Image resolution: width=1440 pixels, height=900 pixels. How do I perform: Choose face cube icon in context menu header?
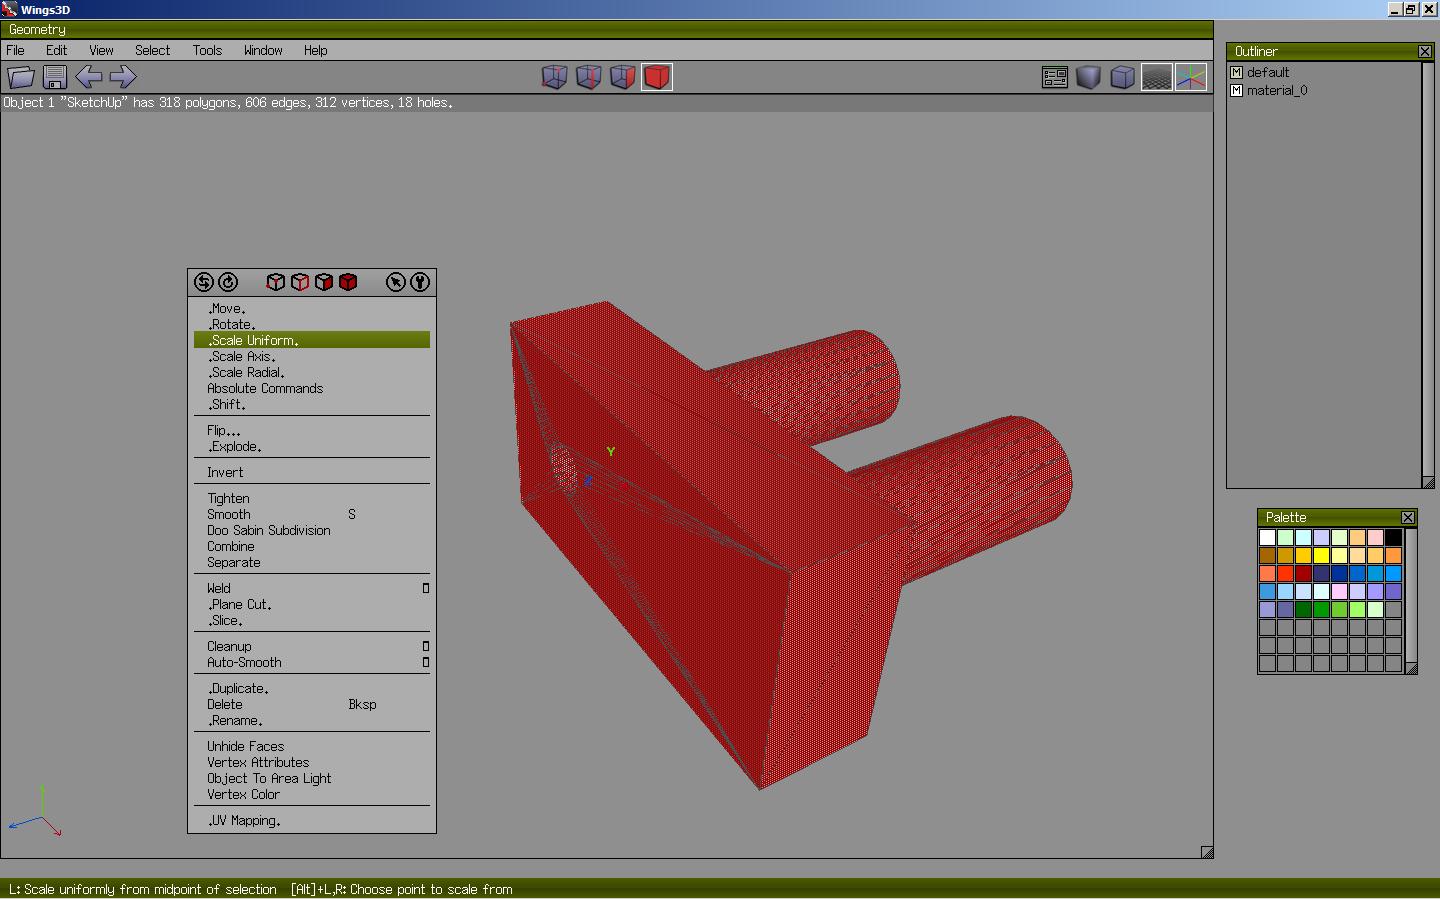click(x=324, y=282)
